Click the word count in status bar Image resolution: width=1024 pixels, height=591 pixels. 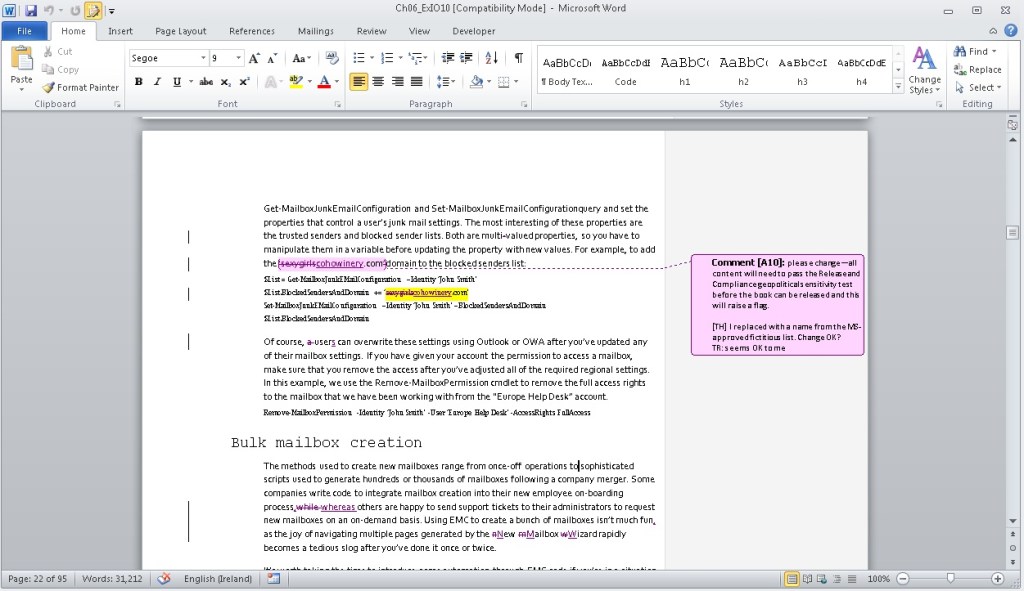tap(111, 579)
